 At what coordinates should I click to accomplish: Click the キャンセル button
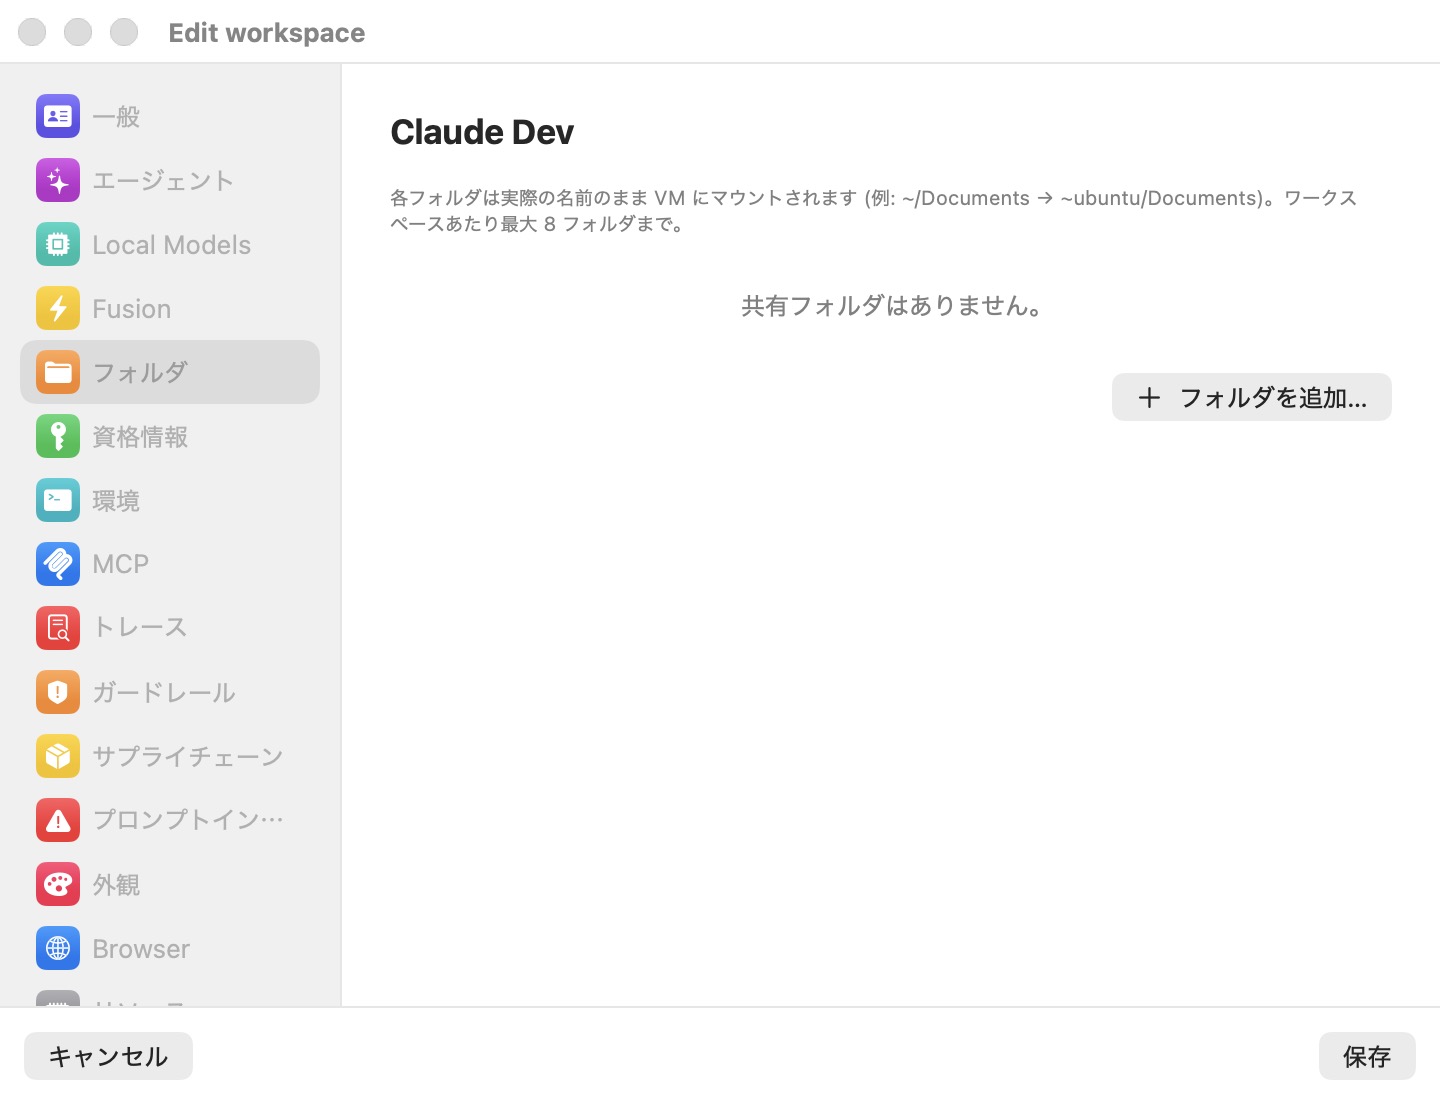(108, 1056)
